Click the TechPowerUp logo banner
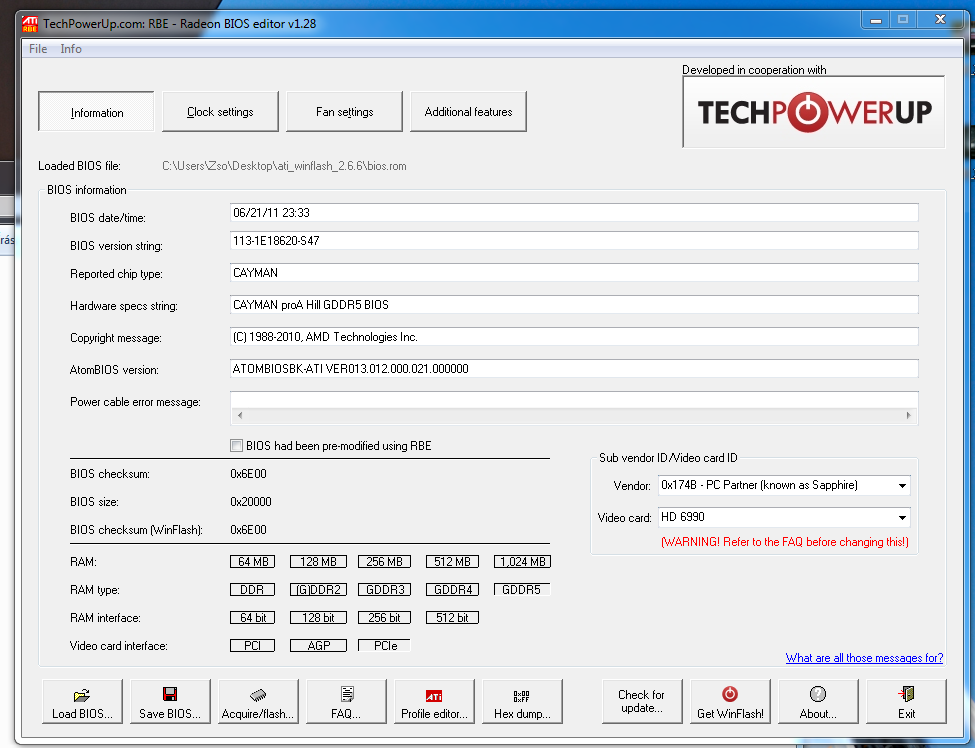The width and height of the screenshot is (975, 748). (x=814, y=112)
